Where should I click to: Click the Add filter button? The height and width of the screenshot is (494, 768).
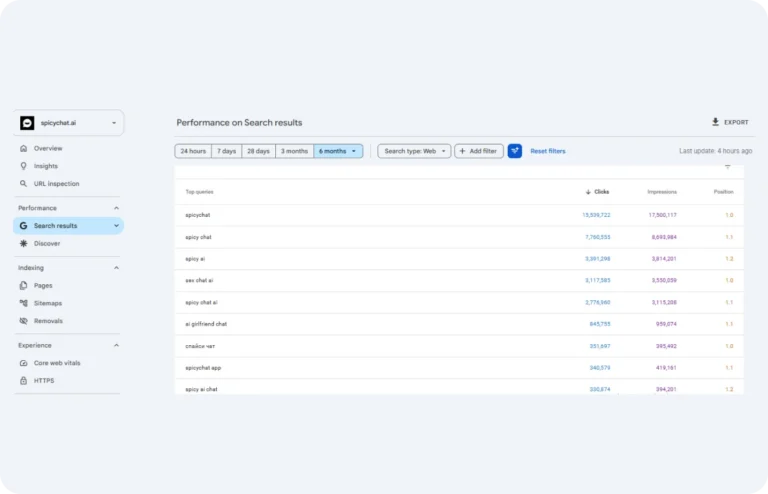pyautogui.click(x=479, y=151)
